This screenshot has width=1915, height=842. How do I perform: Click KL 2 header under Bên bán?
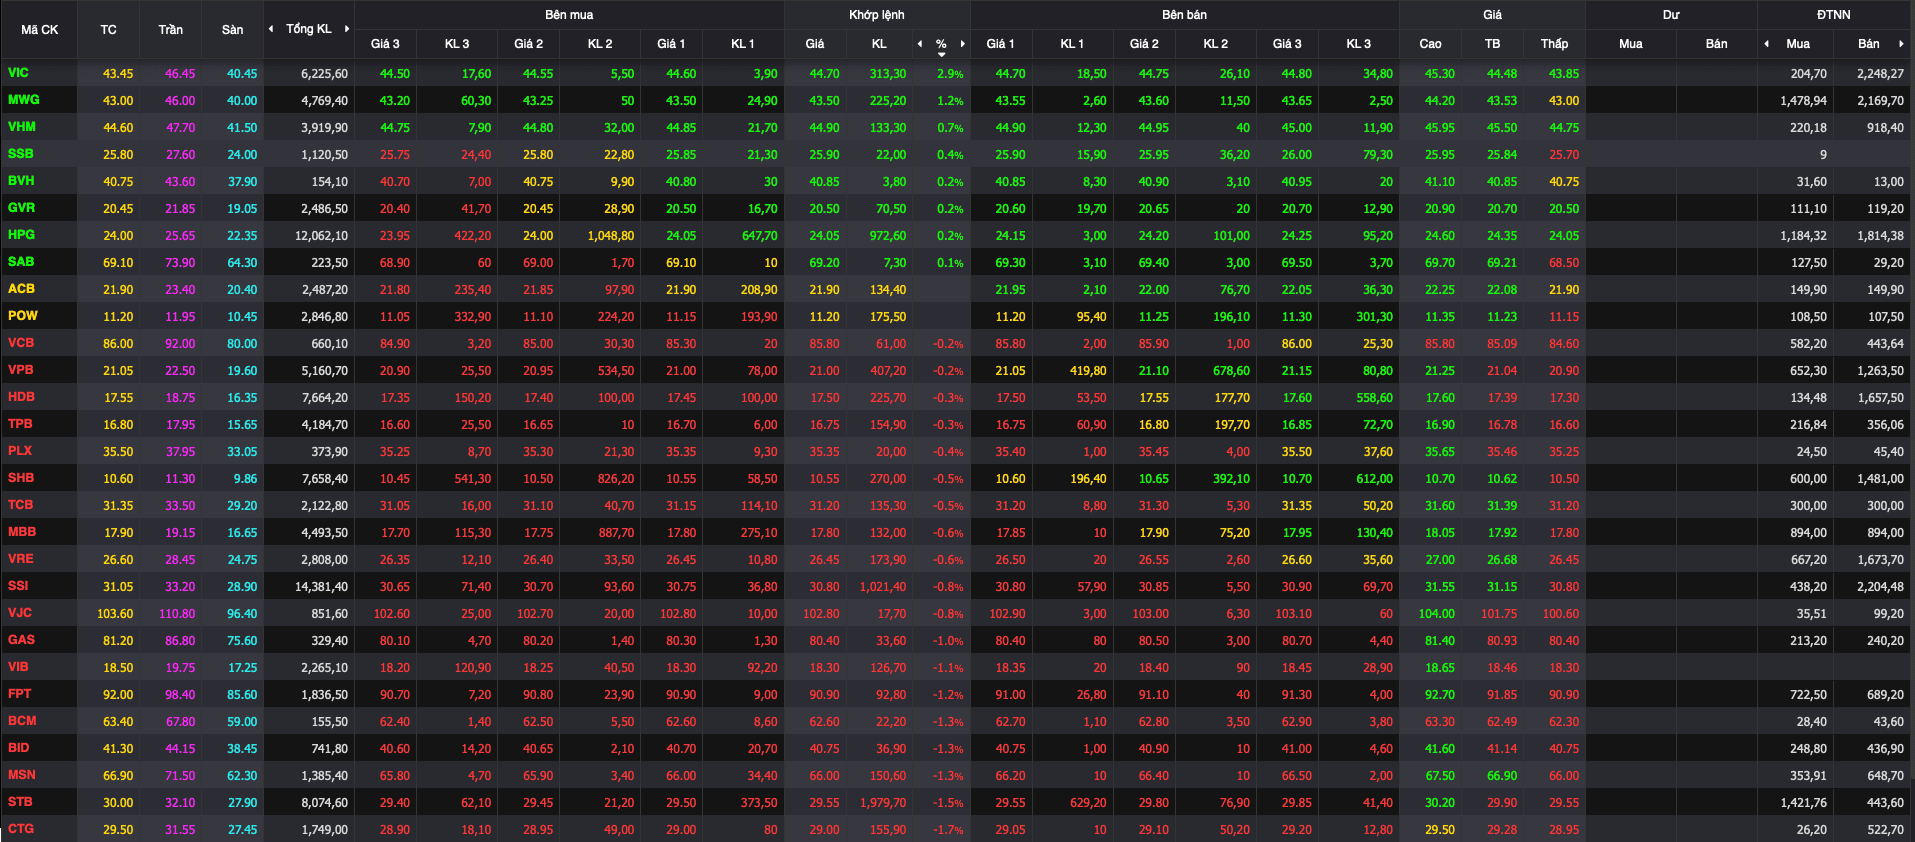[x=1215, y=44]
